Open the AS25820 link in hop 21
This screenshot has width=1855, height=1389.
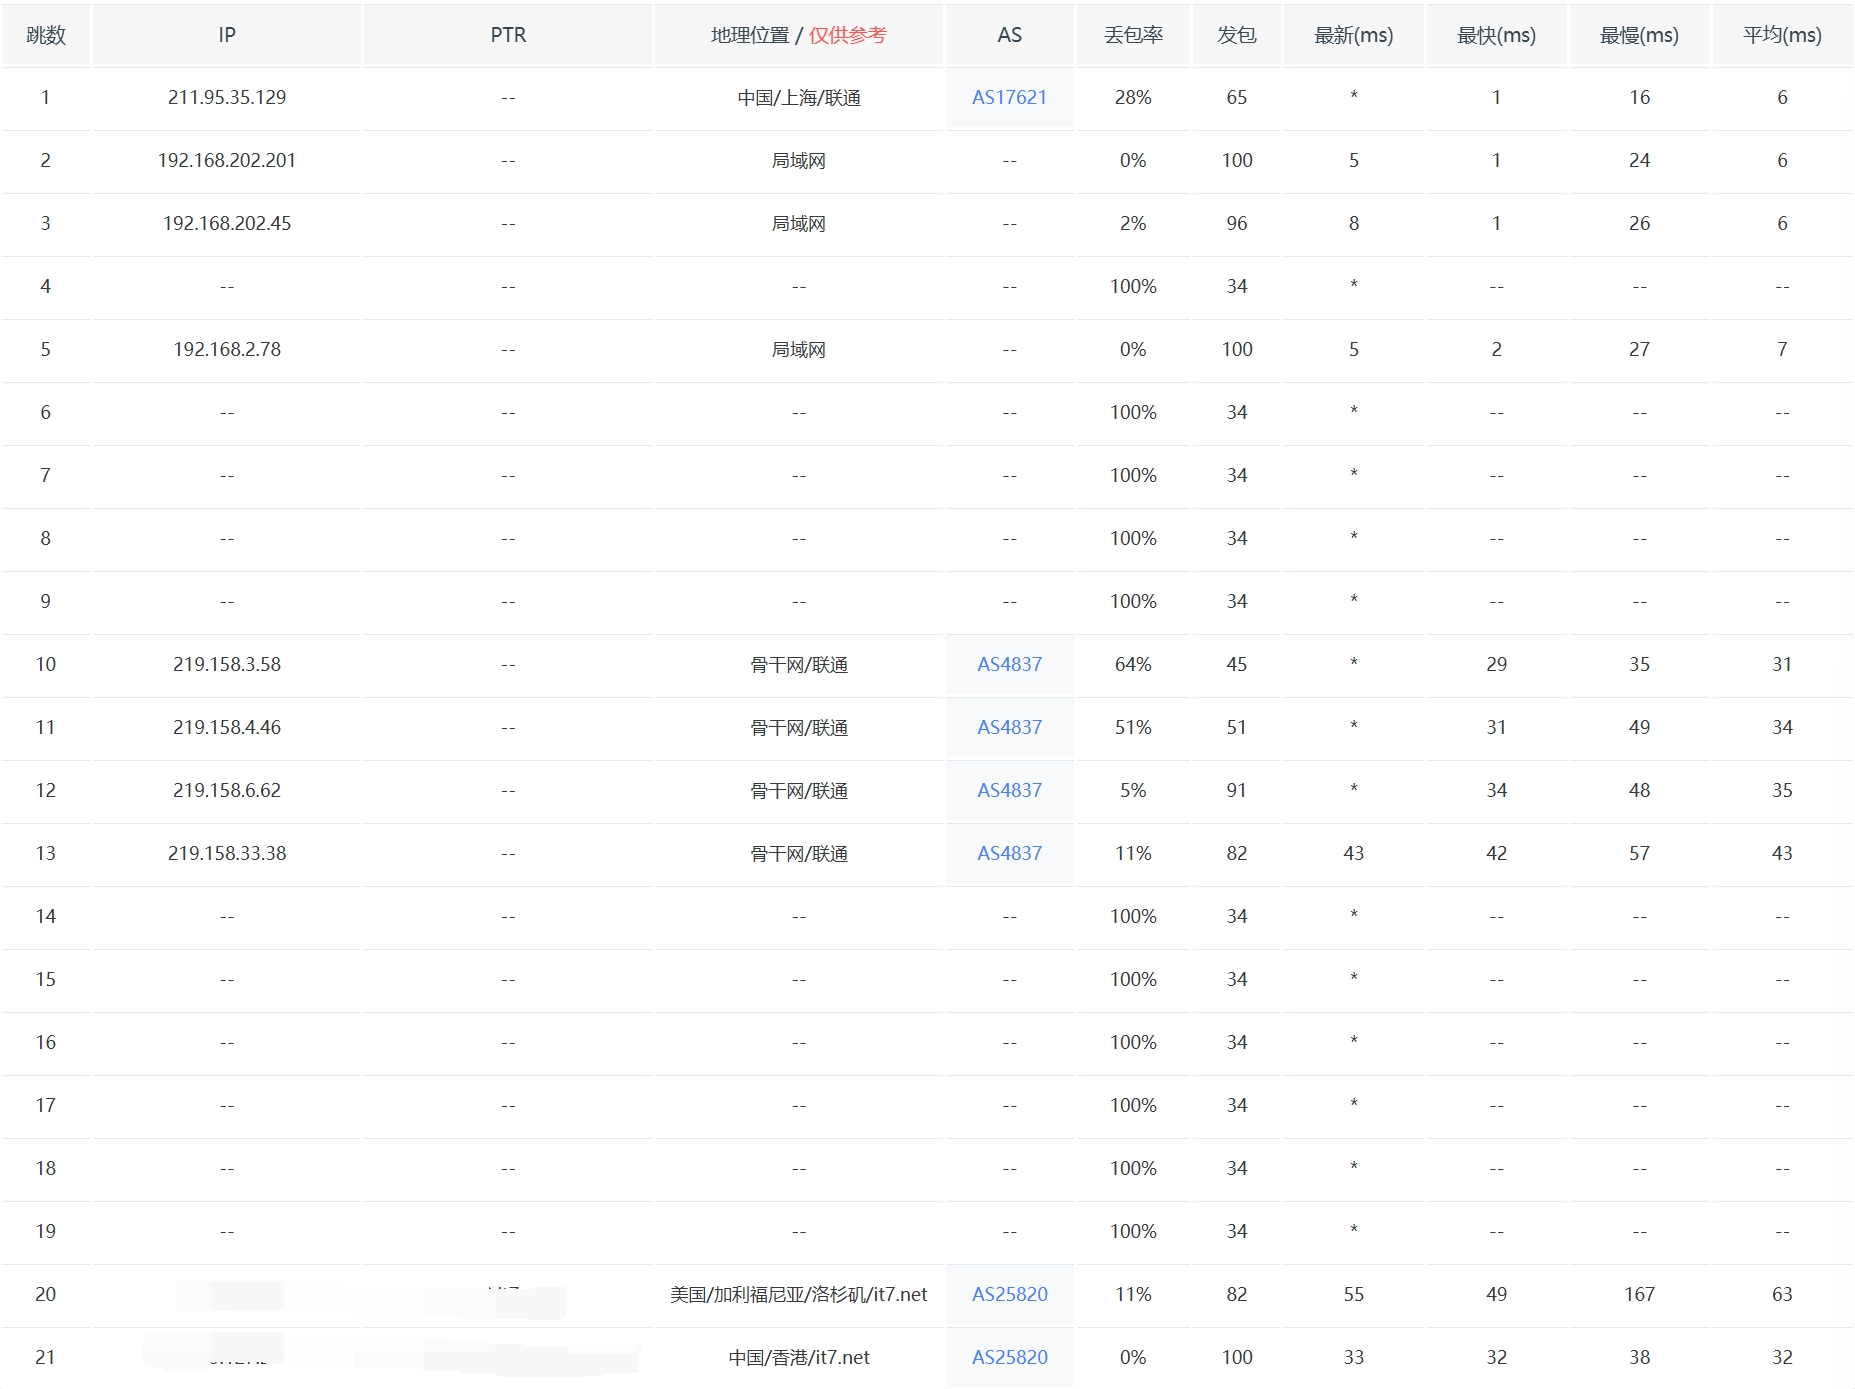[1010, 1357]
